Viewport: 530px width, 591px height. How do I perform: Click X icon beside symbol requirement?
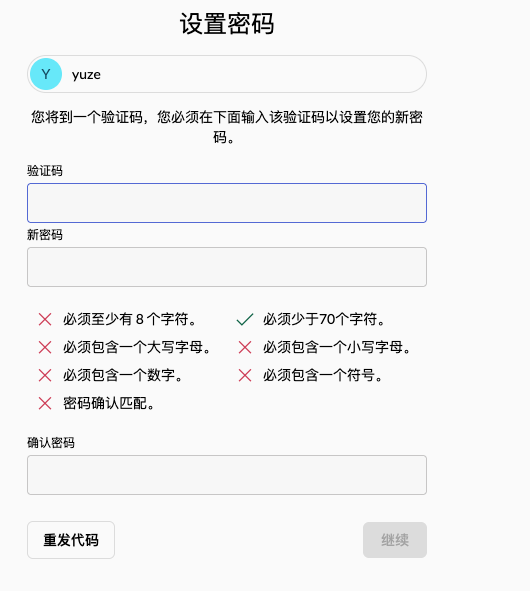[x=245, y=375]
